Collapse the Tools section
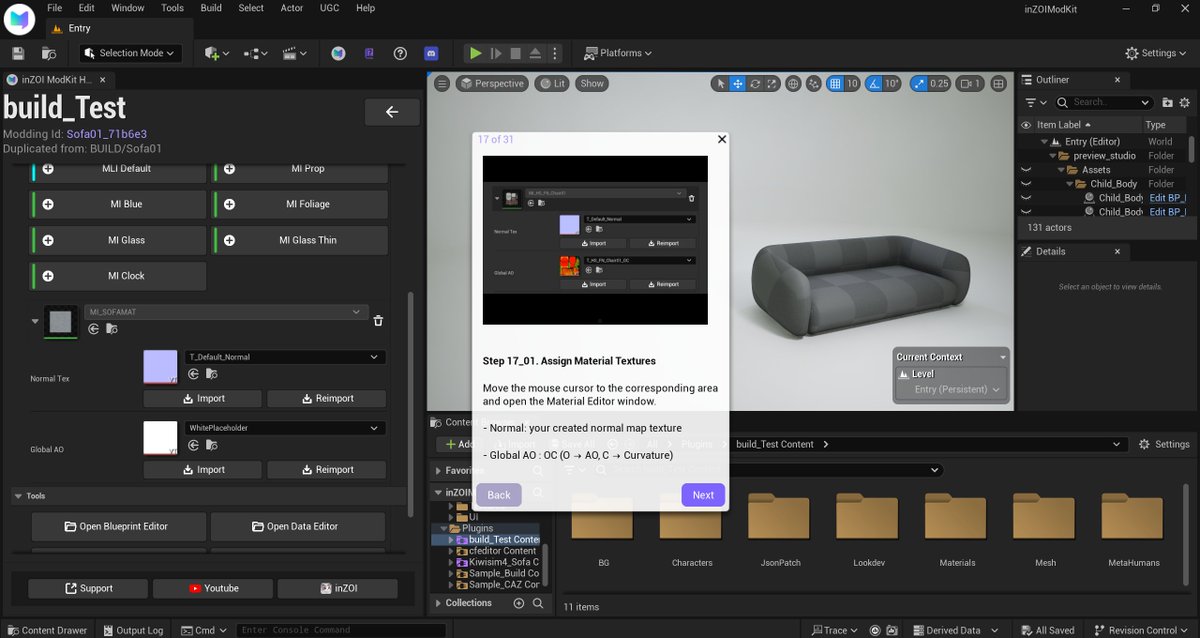Viewport: 1200px width, 638px height. click(x=18, y=496)
